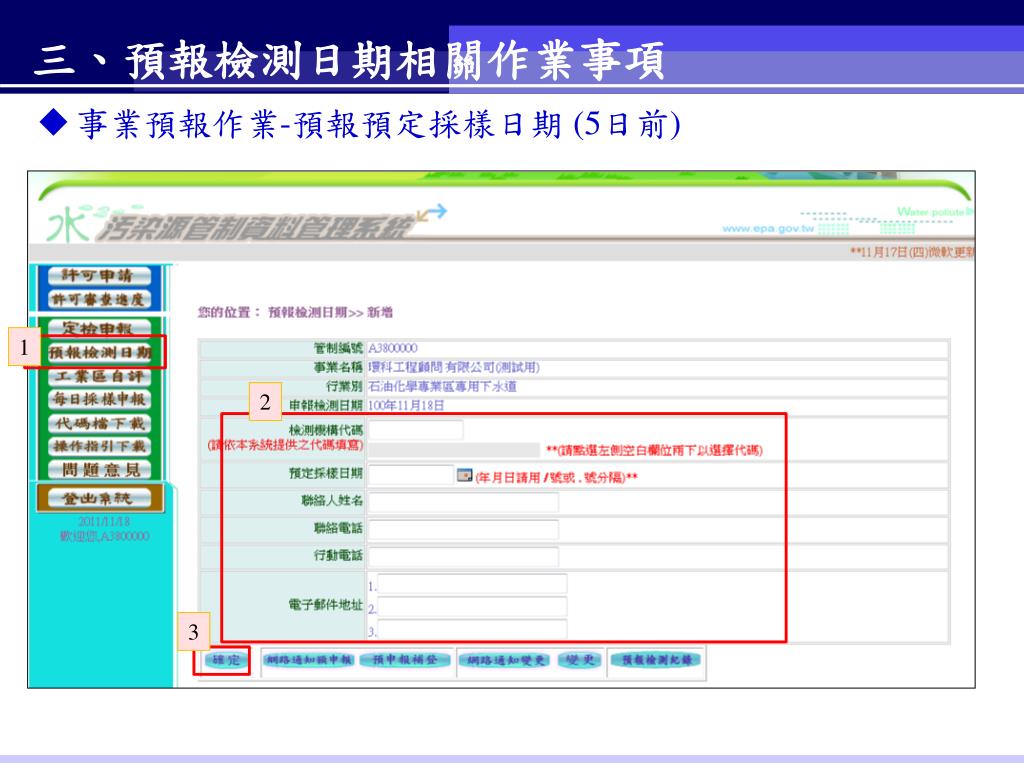Viewport: 1024px width, 768px height.
Task: Open 代碼檔下載 from the sidebar
Action: coord(99,423)
